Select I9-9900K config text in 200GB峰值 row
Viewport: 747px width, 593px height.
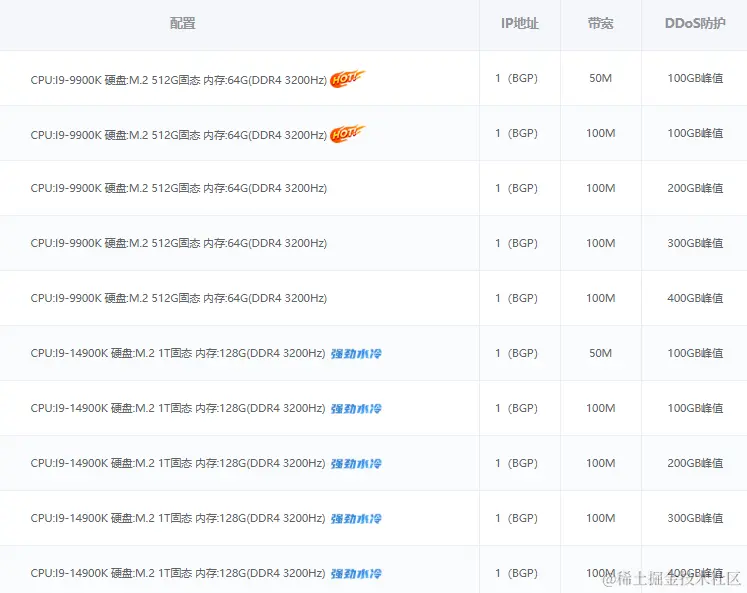[x=179, y=188]
